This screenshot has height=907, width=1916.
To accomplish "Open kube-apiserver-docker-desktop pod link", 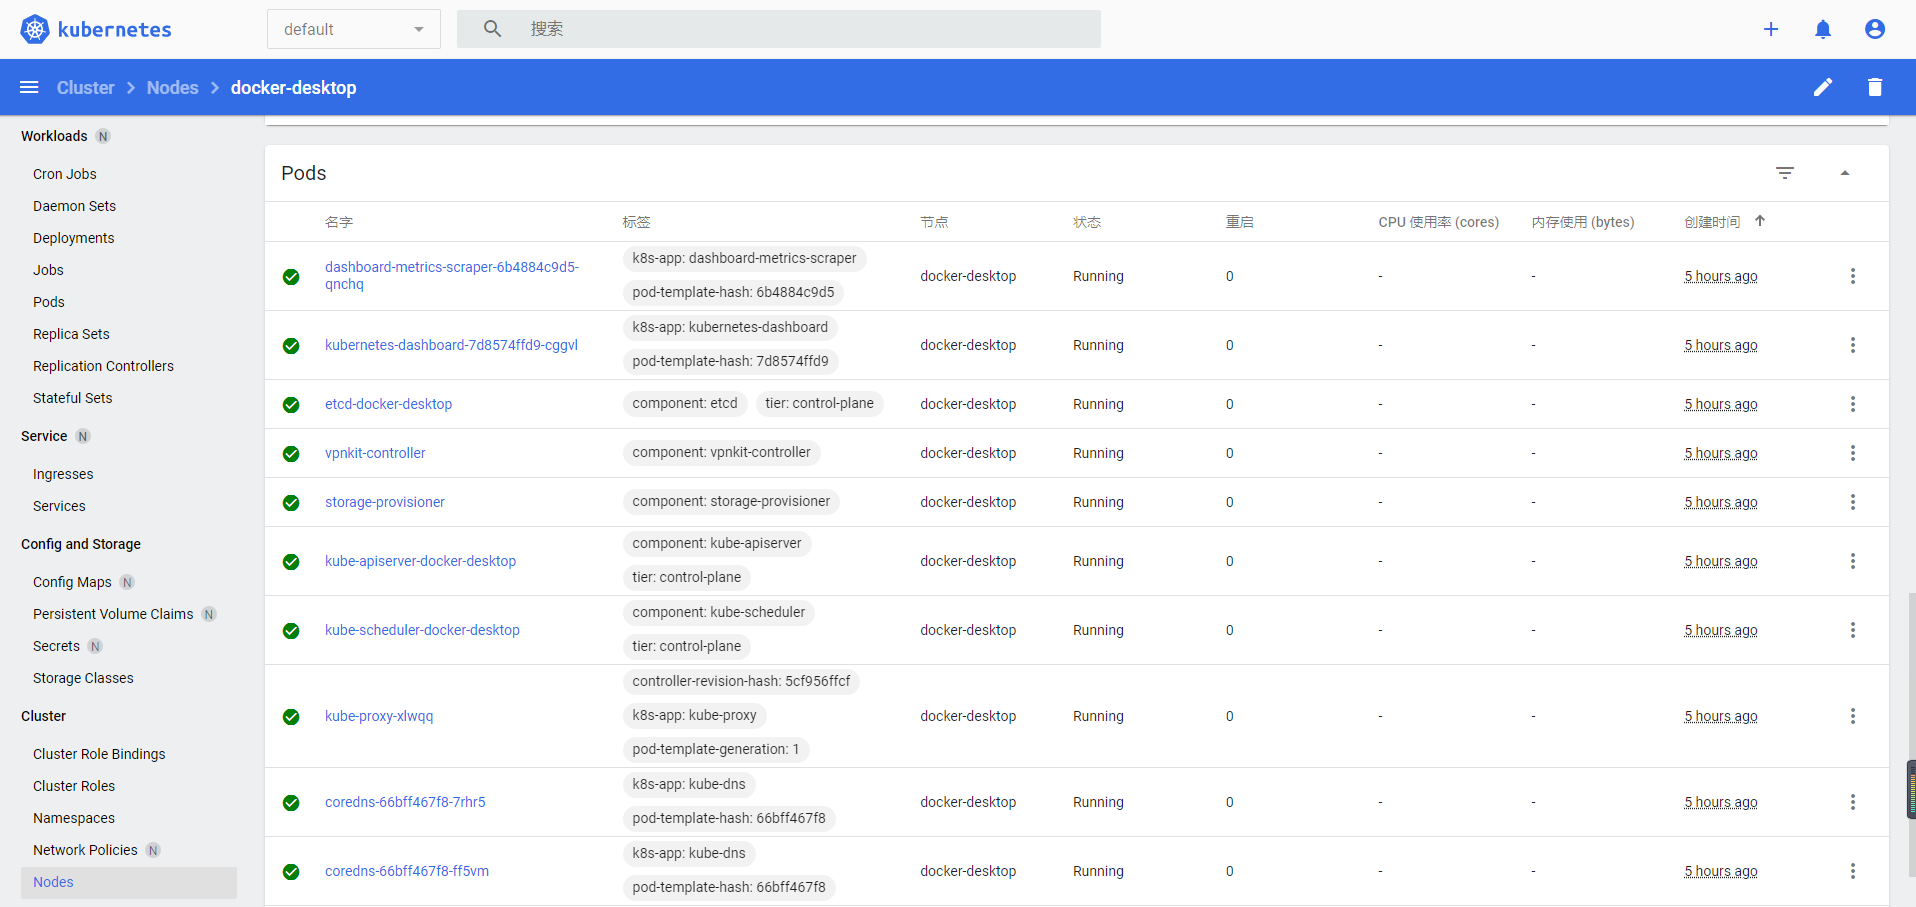I will click(x=420, y=561).
